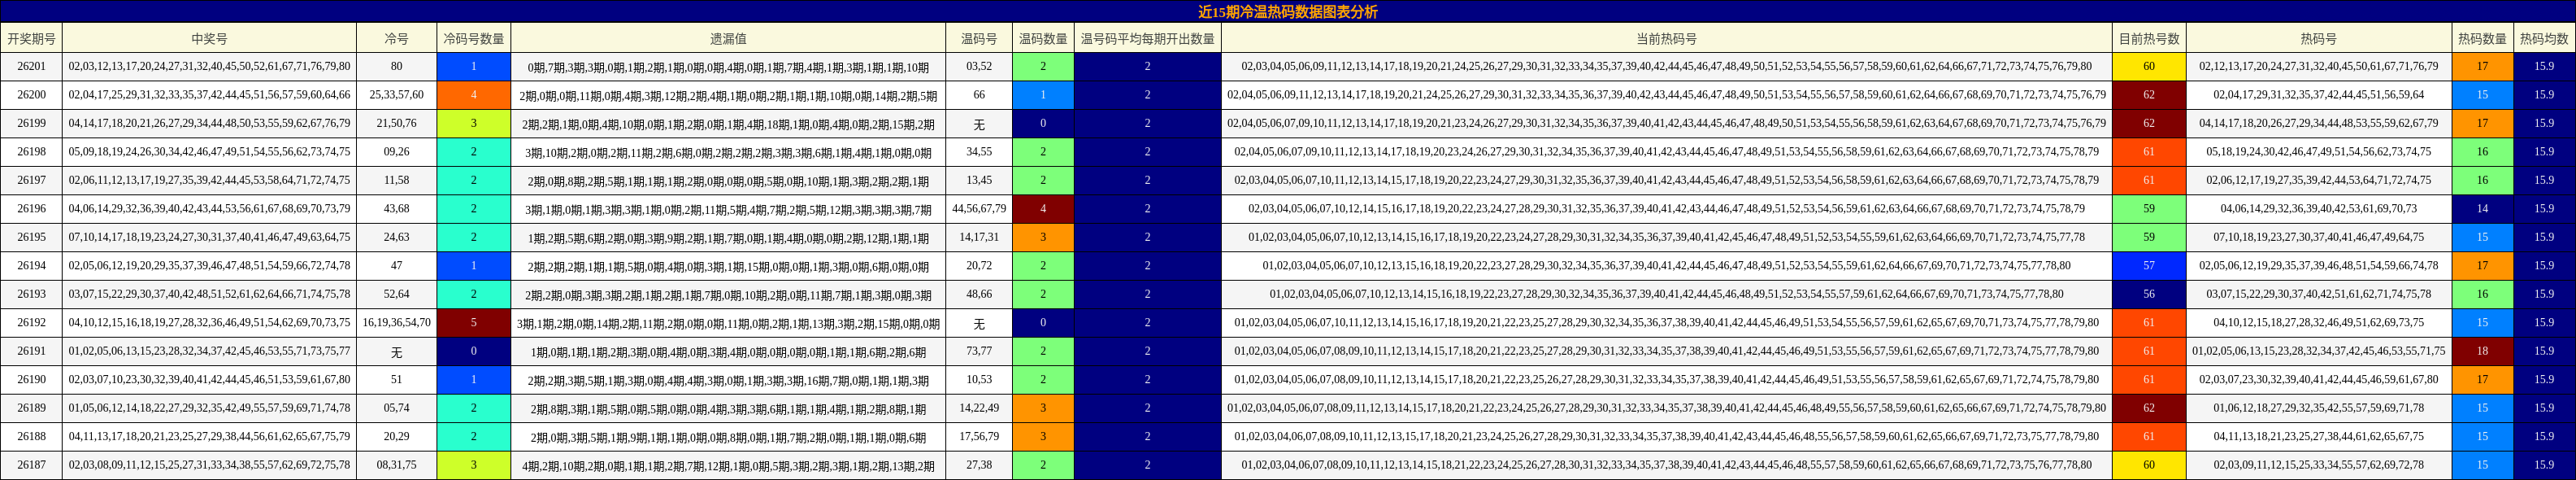
Task: Click the blue hot count 57 in row 26194
Action: point(2149,266)
